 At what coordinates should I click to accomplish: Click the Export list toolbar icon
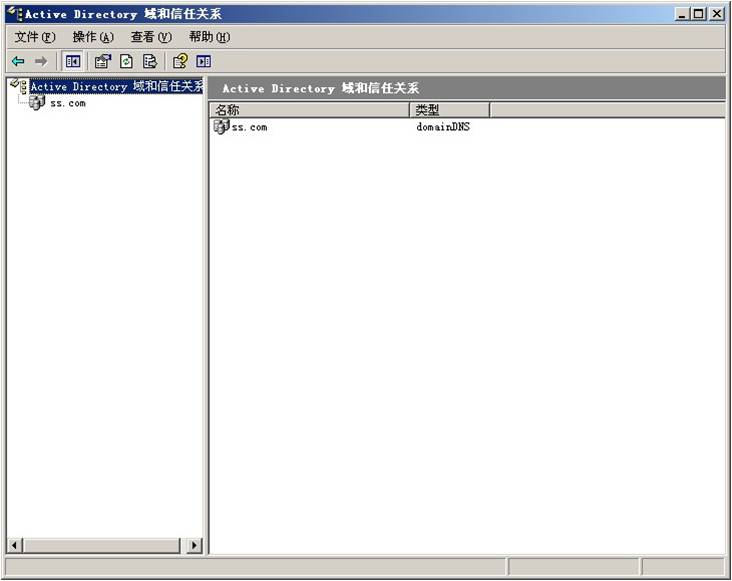coord(150,61)
